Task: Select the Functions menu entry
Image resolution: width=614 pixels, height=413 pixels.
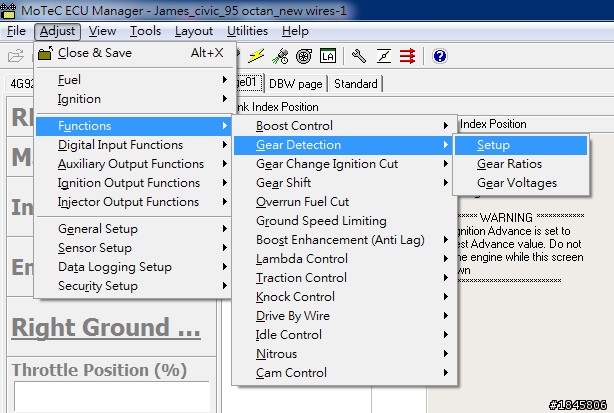Action: point(134,126)
